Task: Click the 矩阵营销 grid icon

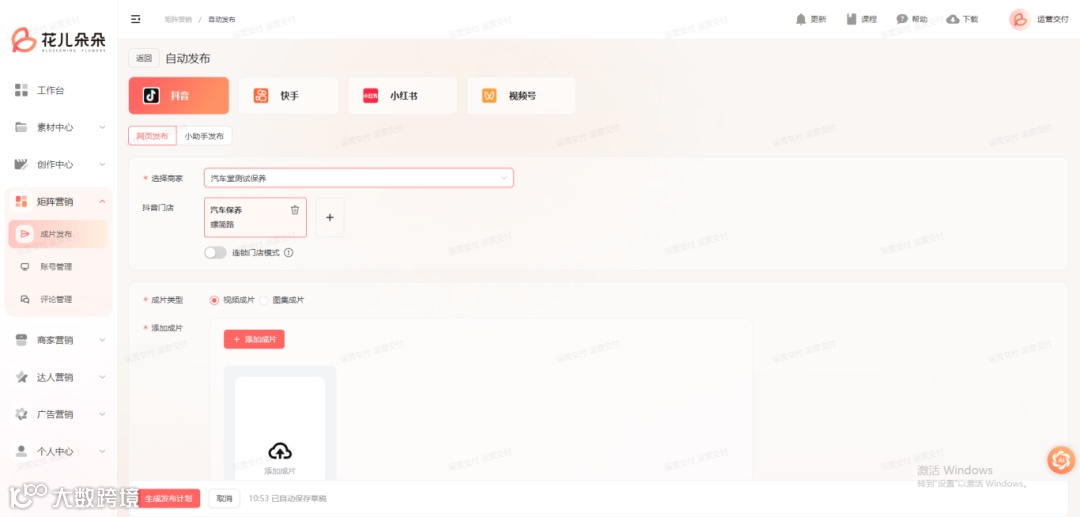Action: (21, 201)
